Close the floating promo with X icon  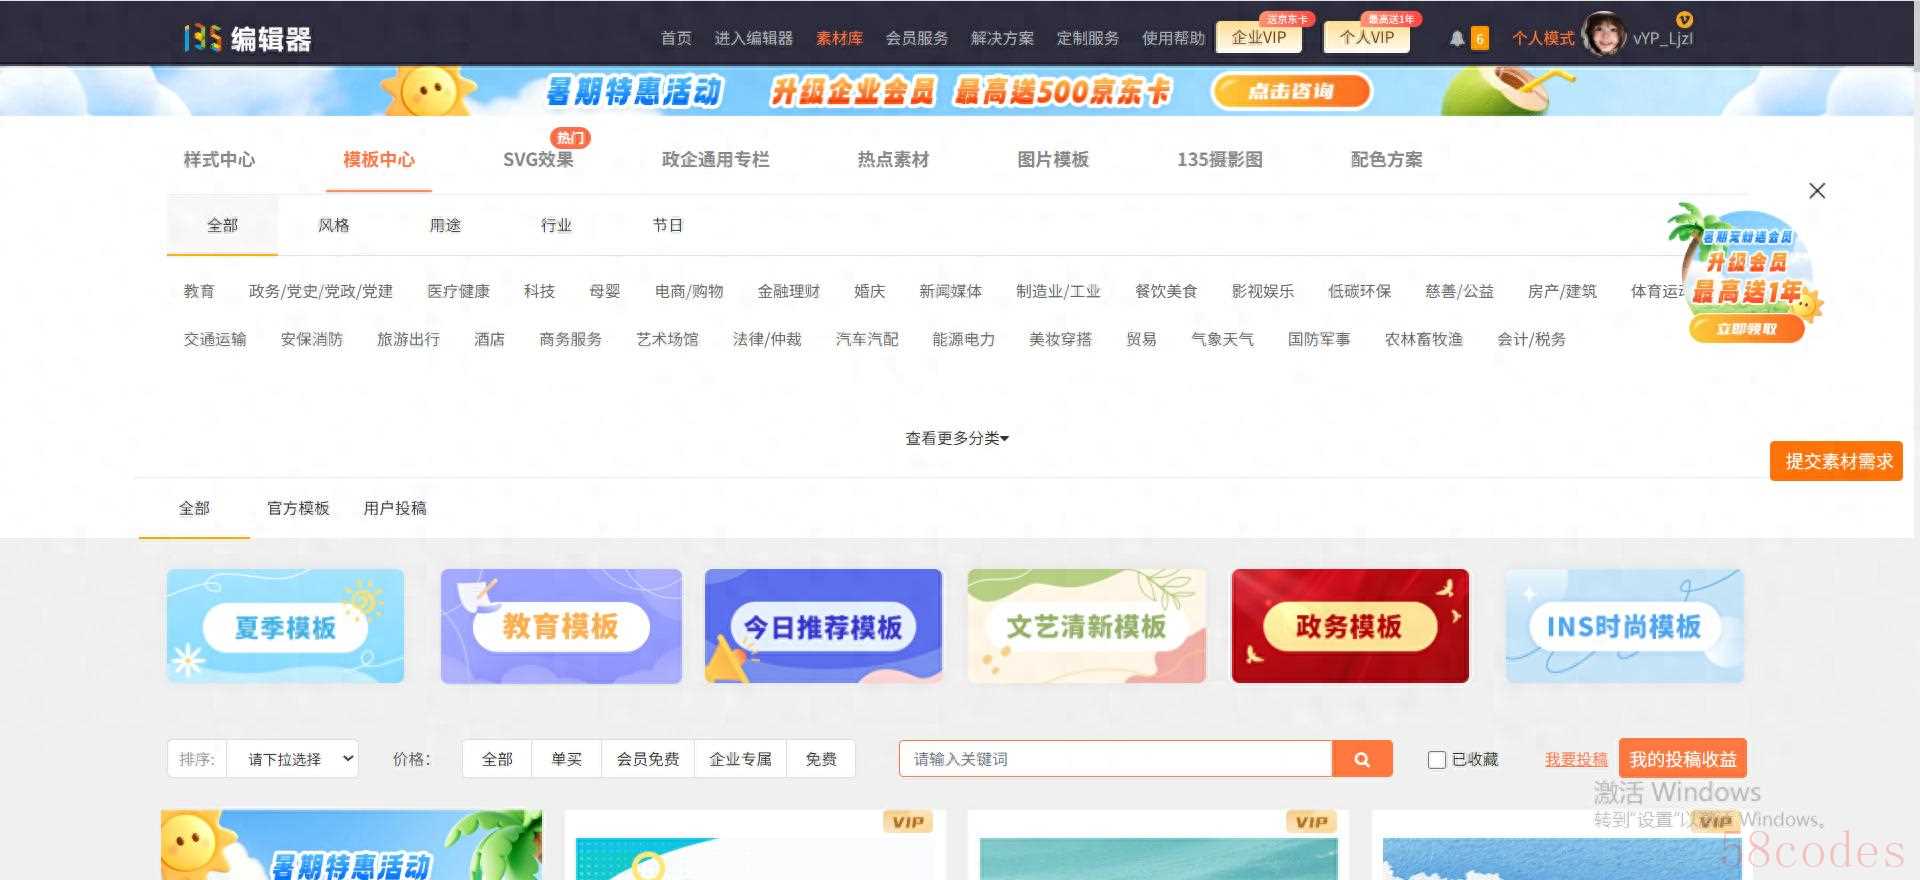(x=1817, y=191)
